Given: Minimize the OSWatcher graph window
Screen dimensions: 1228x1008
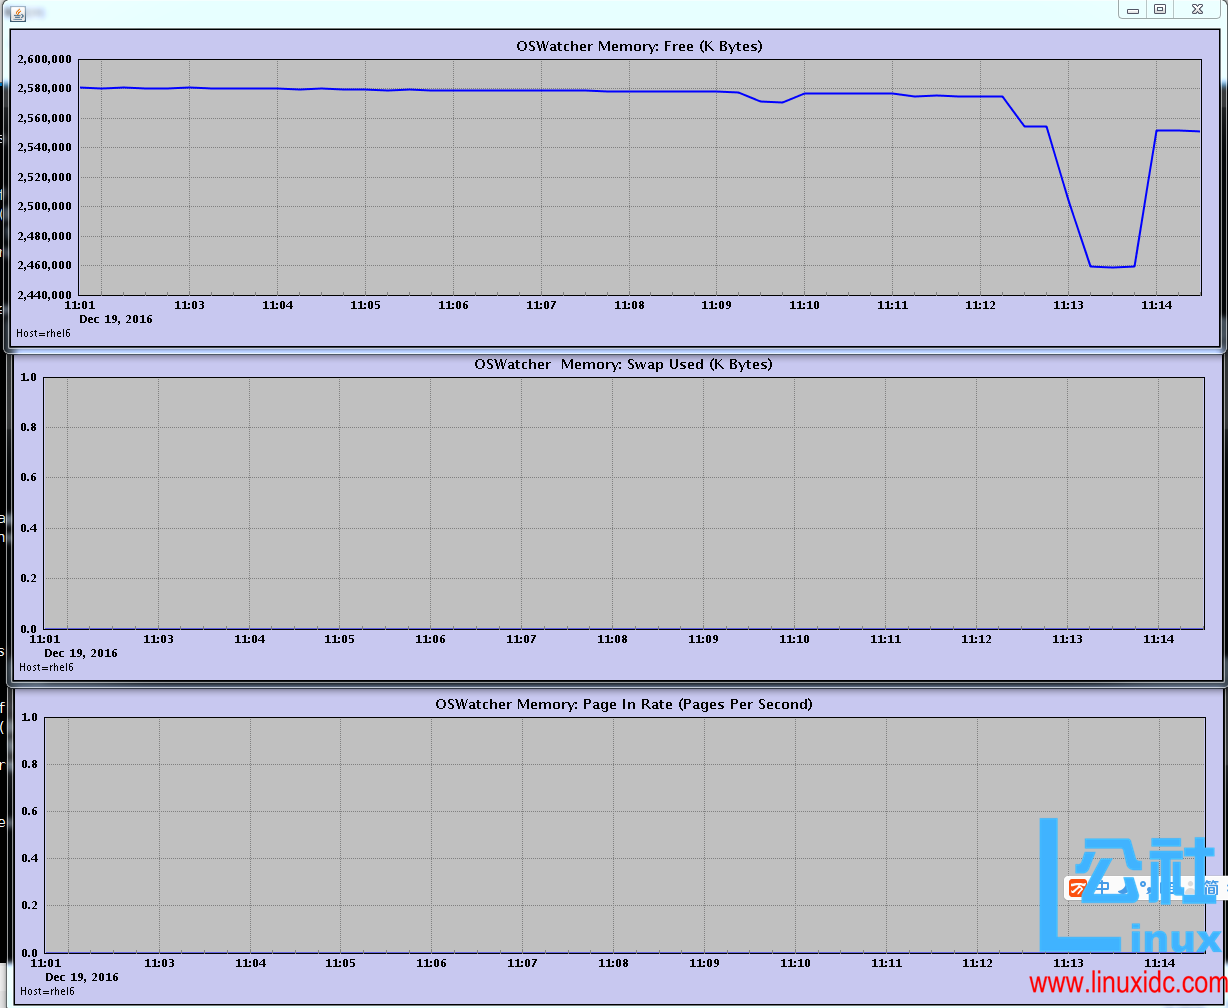Looking at the screenshot, I should [1133, 10].
